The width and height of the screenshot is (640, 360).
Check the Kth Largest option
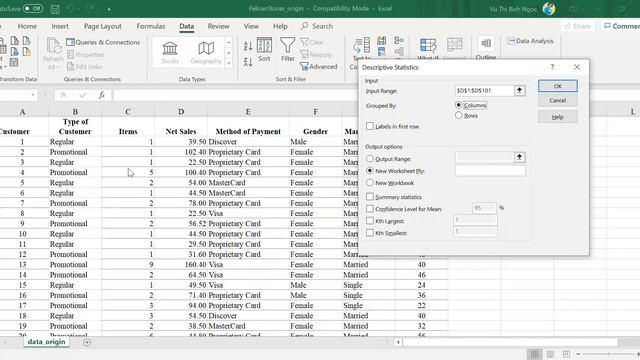click(x=370, y=221)
